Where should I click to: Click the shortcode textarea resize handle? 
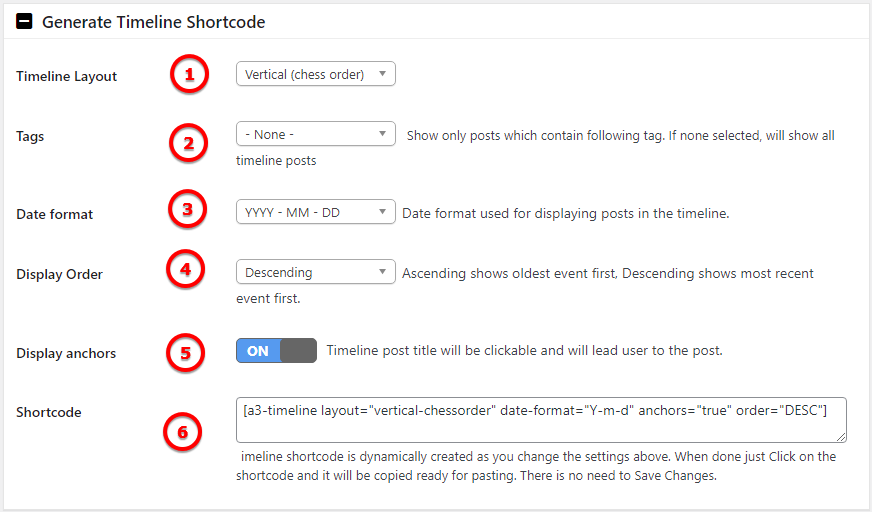point(841,437)
